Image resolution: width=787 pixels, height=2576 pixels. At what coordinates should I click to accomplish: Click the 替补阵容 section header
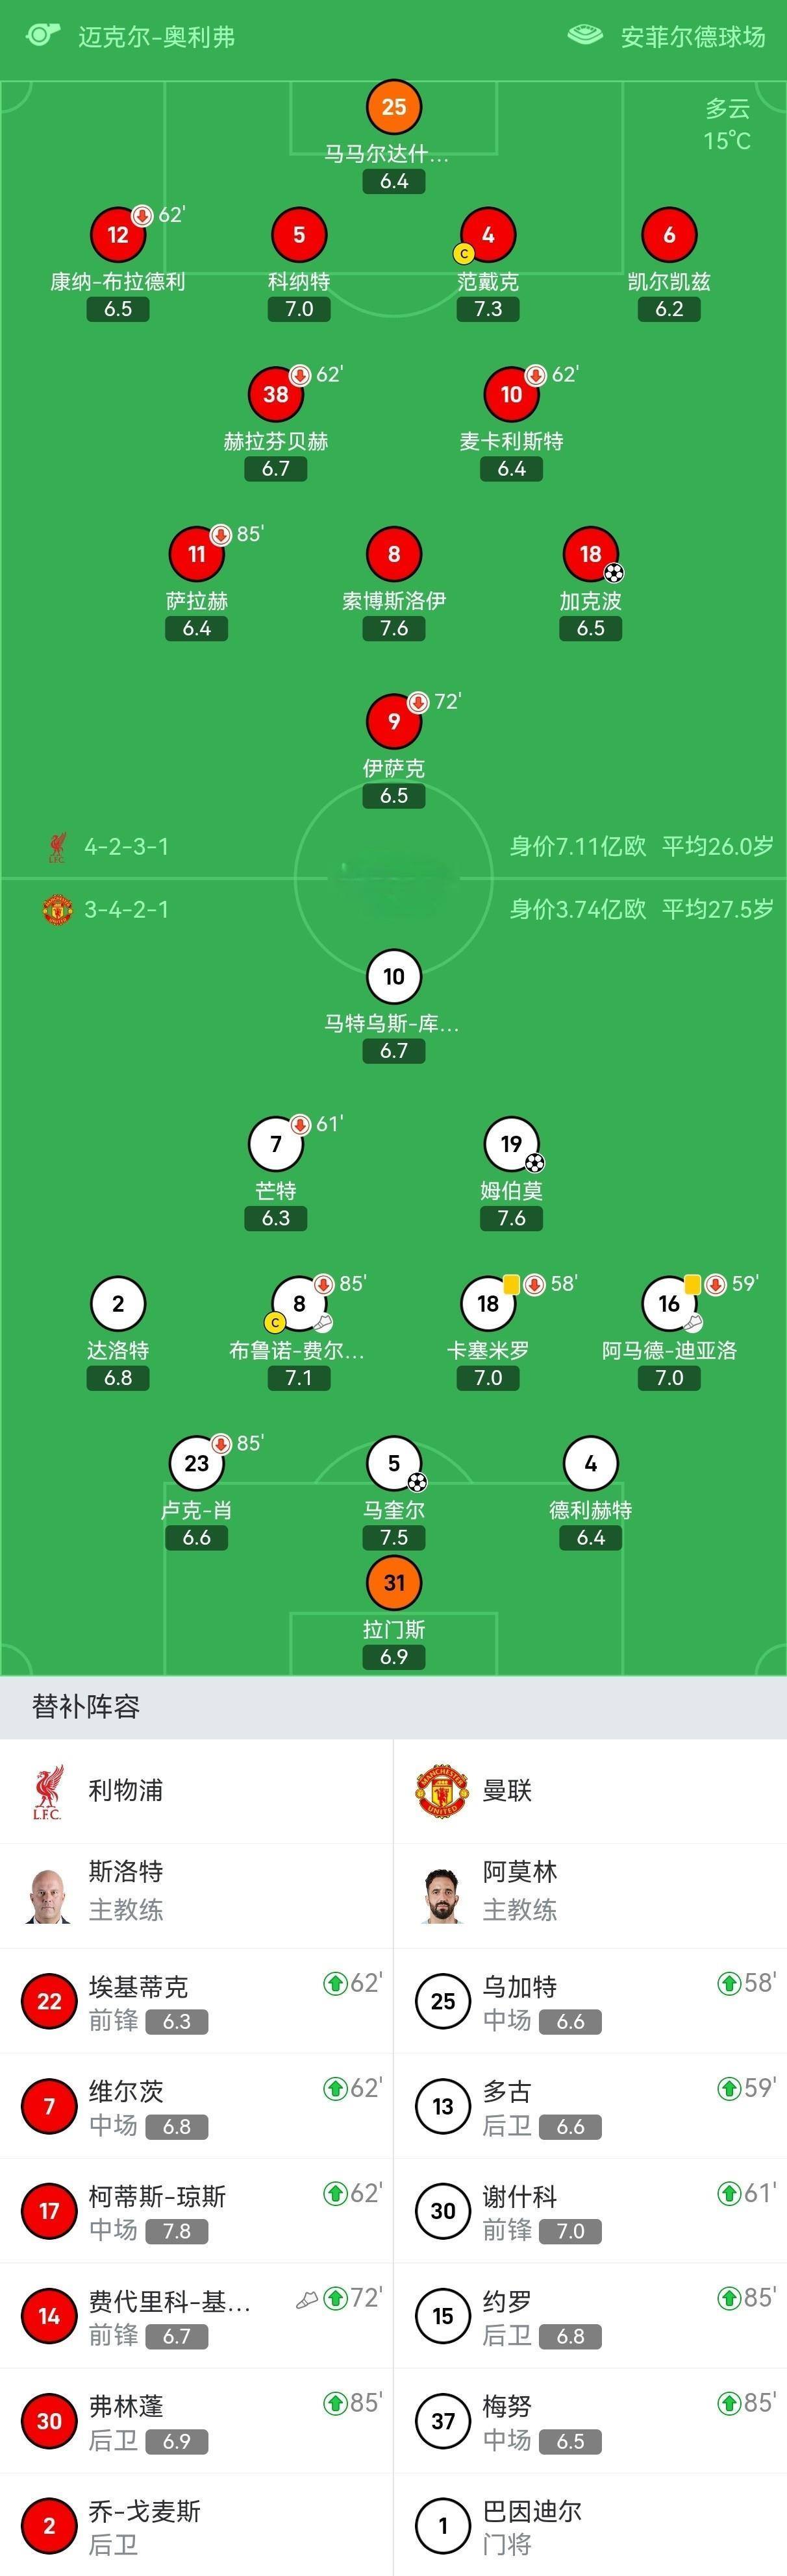pyautogui.click(x=86, y=1707)
